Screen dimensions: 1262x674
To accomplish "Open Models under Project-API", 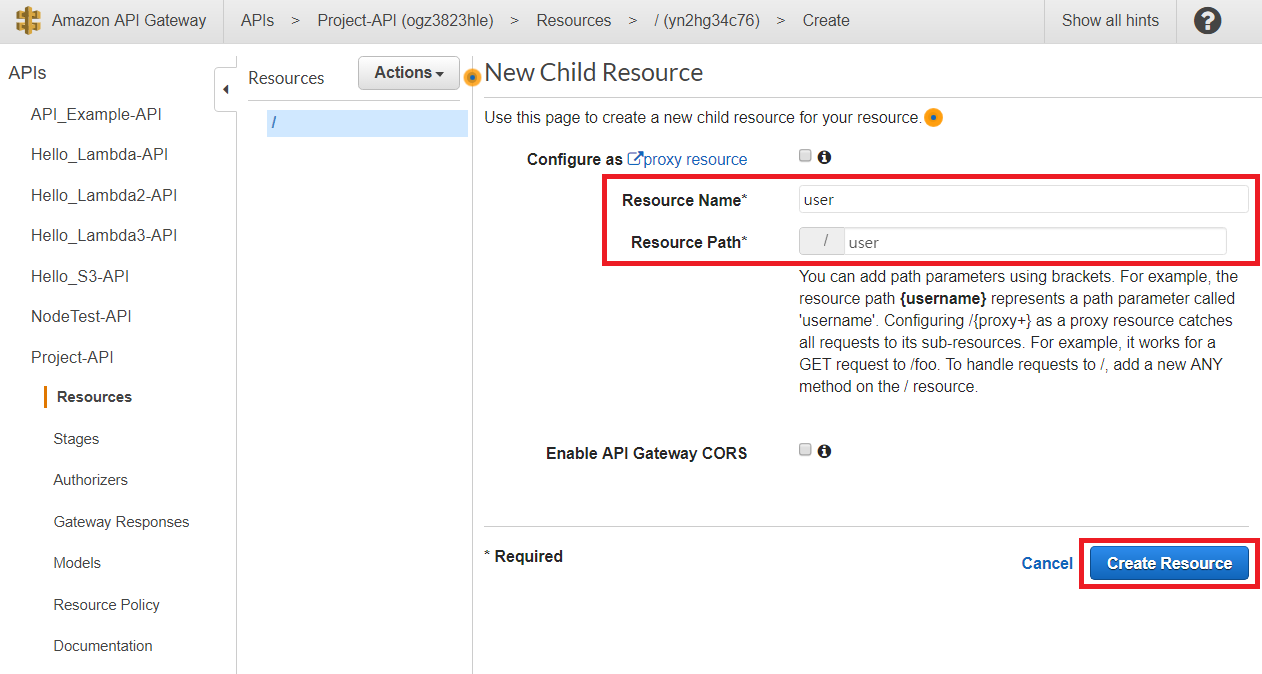I will [x=77, y=563].
